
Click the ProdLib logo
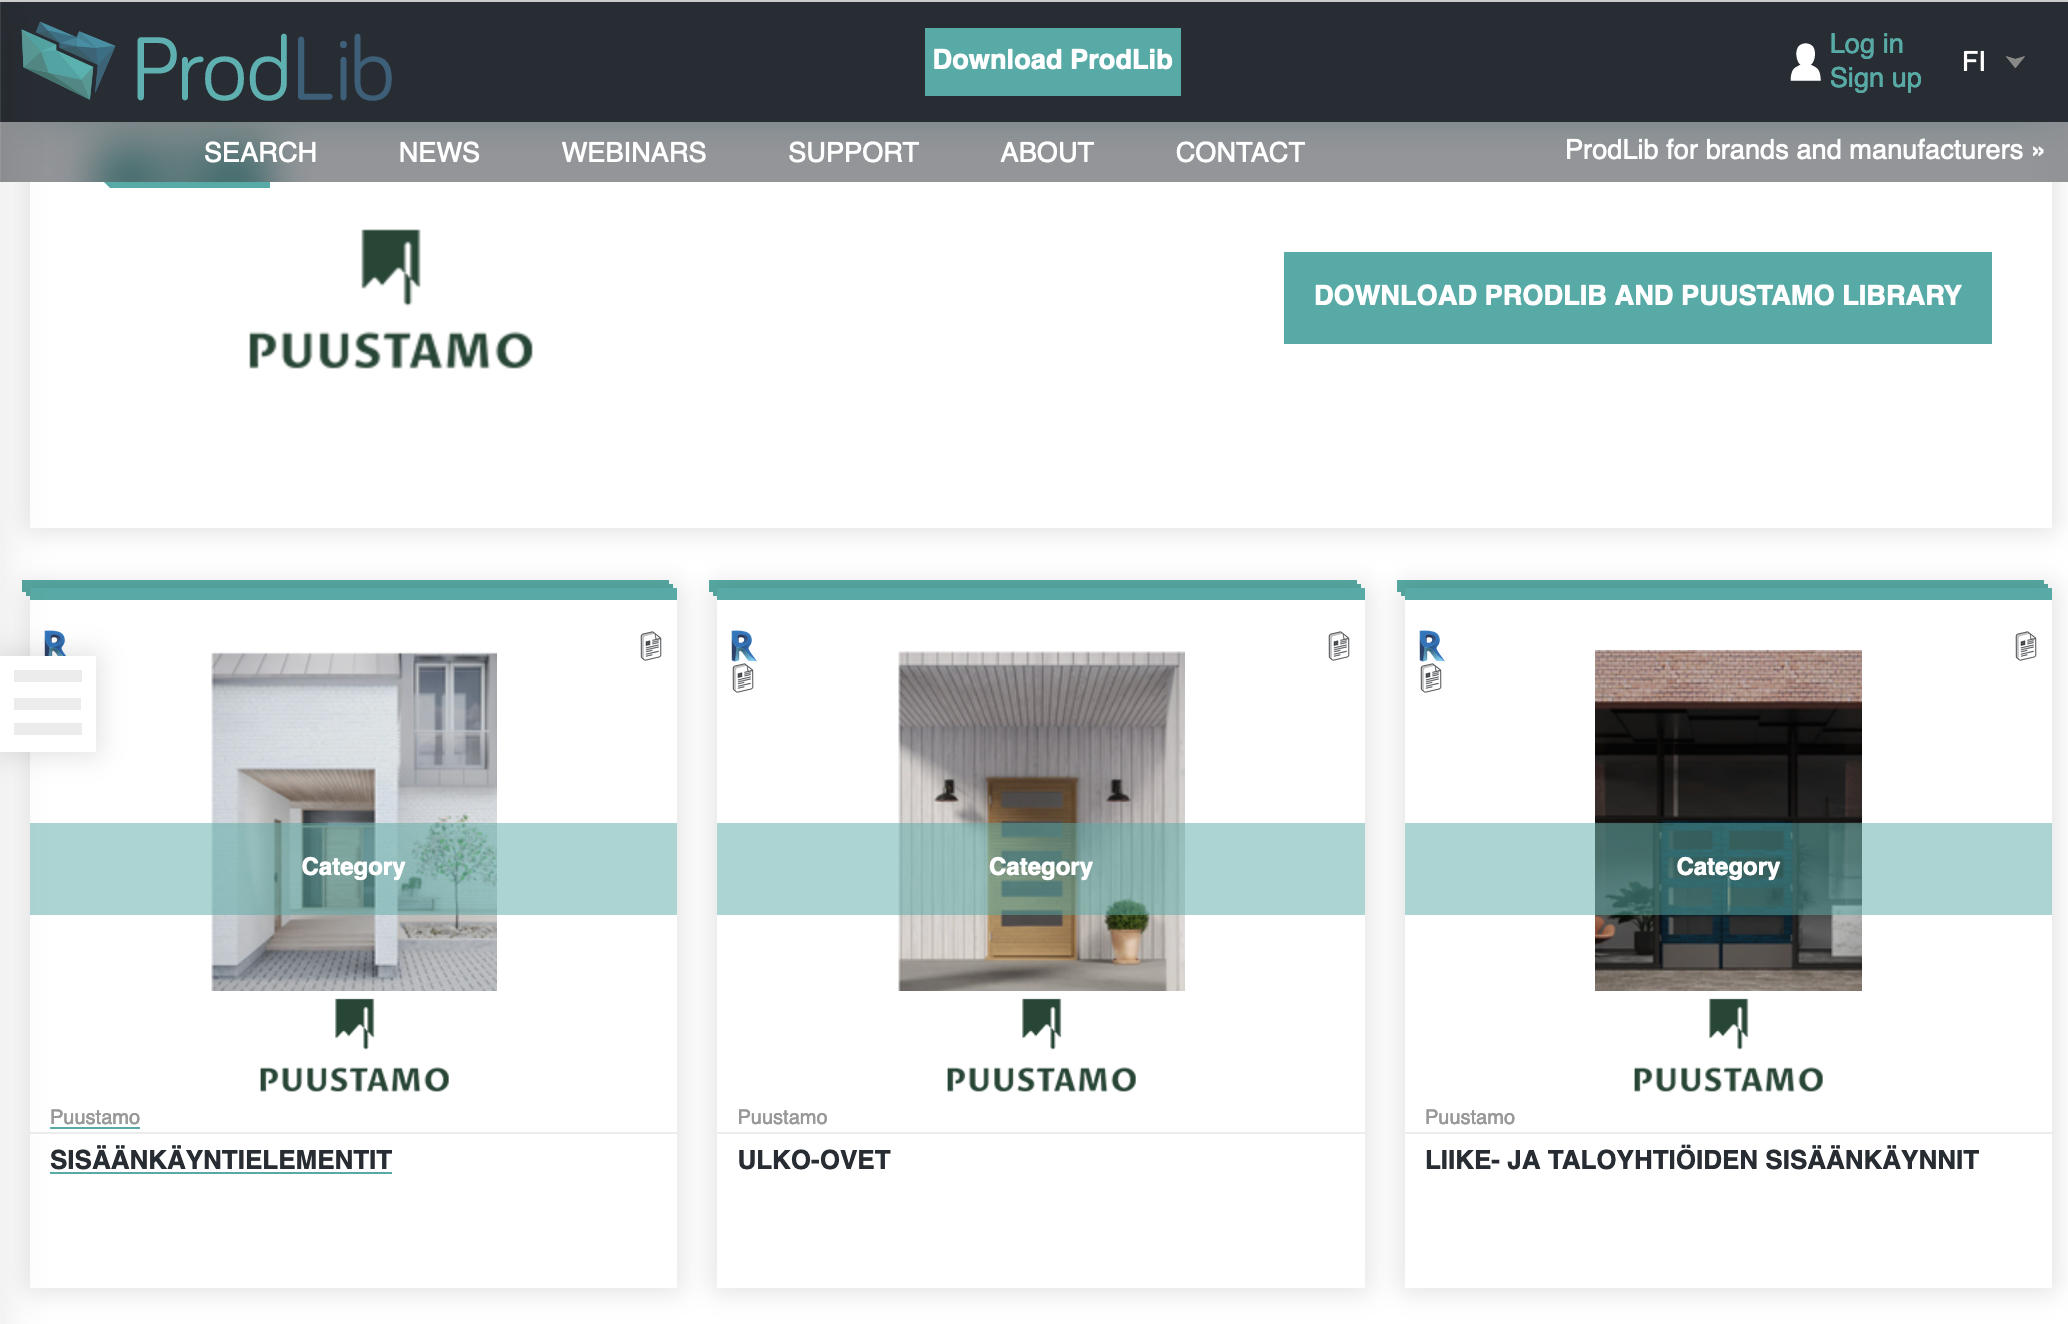[x=207, y=64]
